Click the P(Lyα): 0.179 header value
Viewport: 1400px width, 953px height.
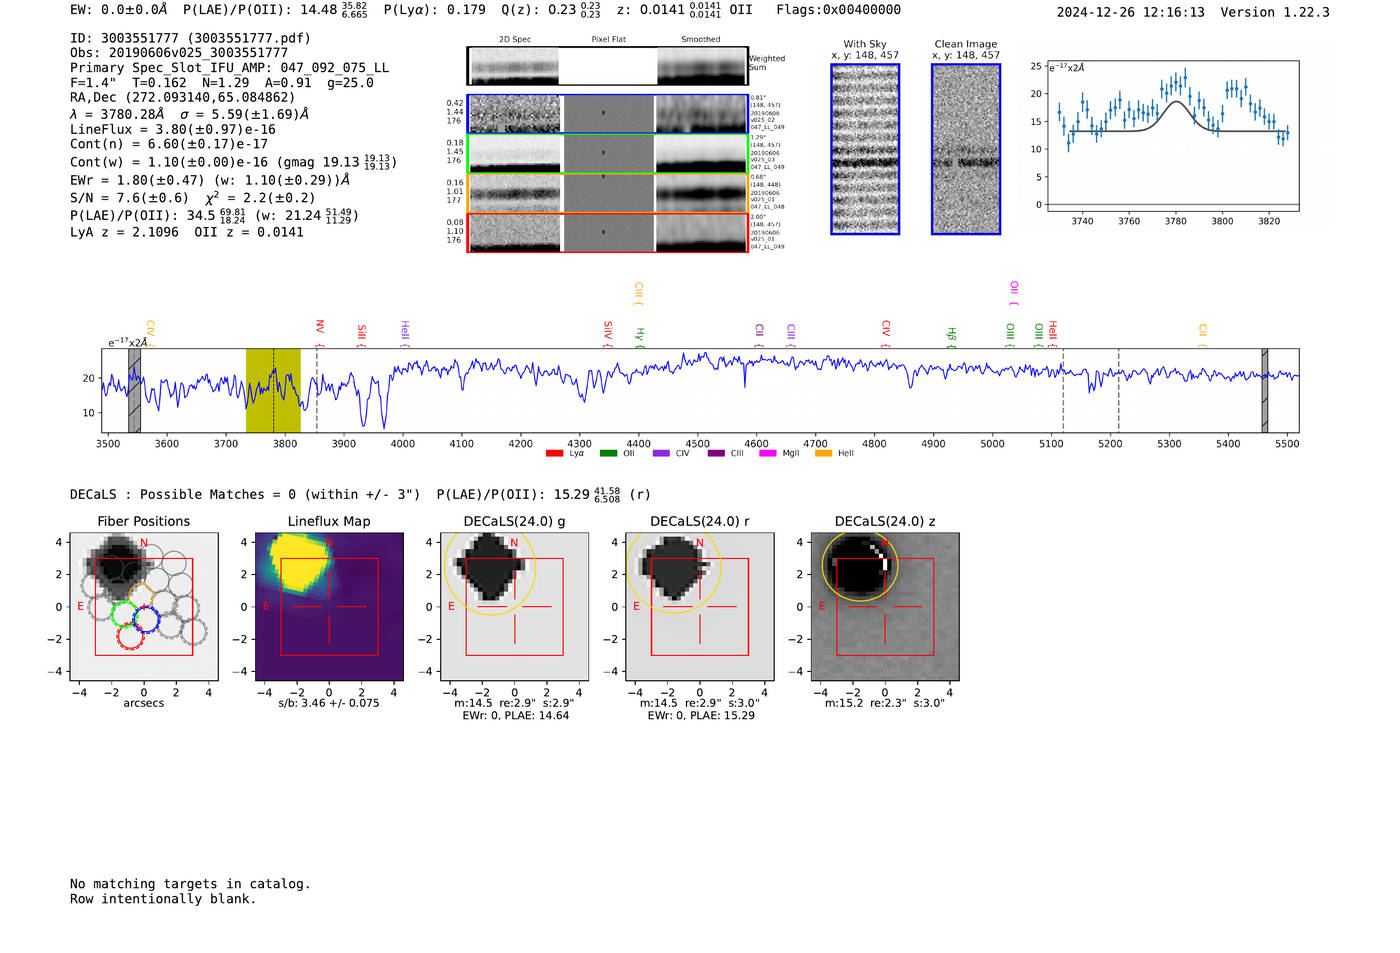tap(435, 10)
